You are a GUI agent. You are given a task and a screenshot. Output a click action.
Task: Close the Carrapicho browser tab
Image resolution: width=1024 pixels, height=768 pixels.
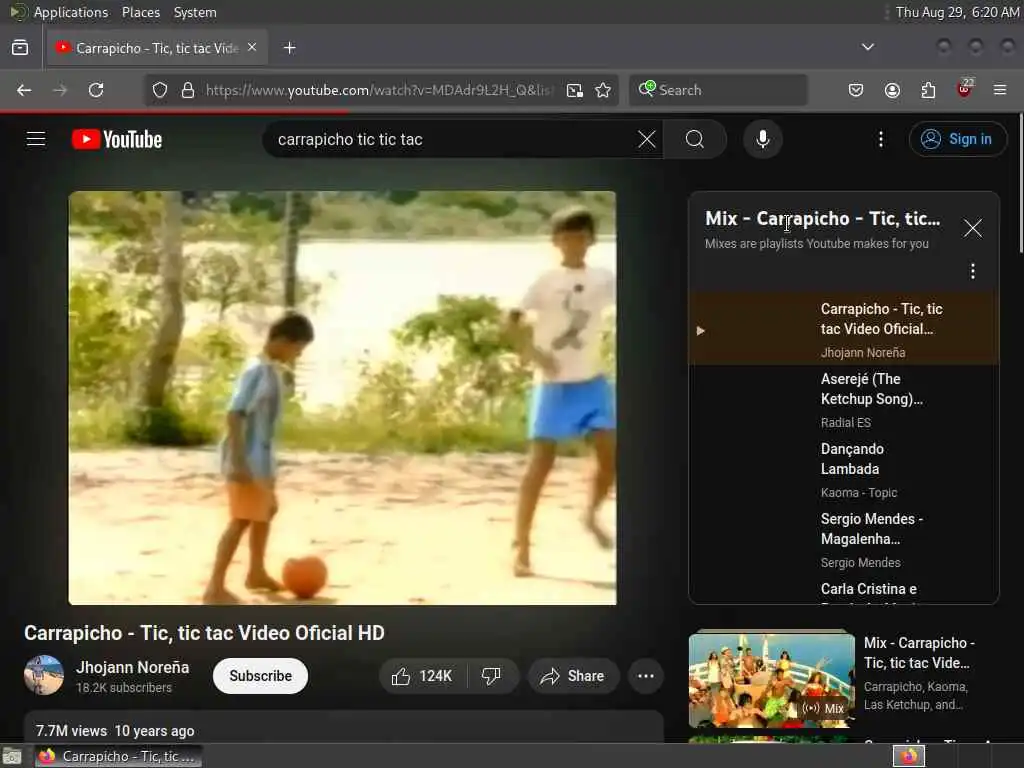pyautogui.click(x=252, y=48)
